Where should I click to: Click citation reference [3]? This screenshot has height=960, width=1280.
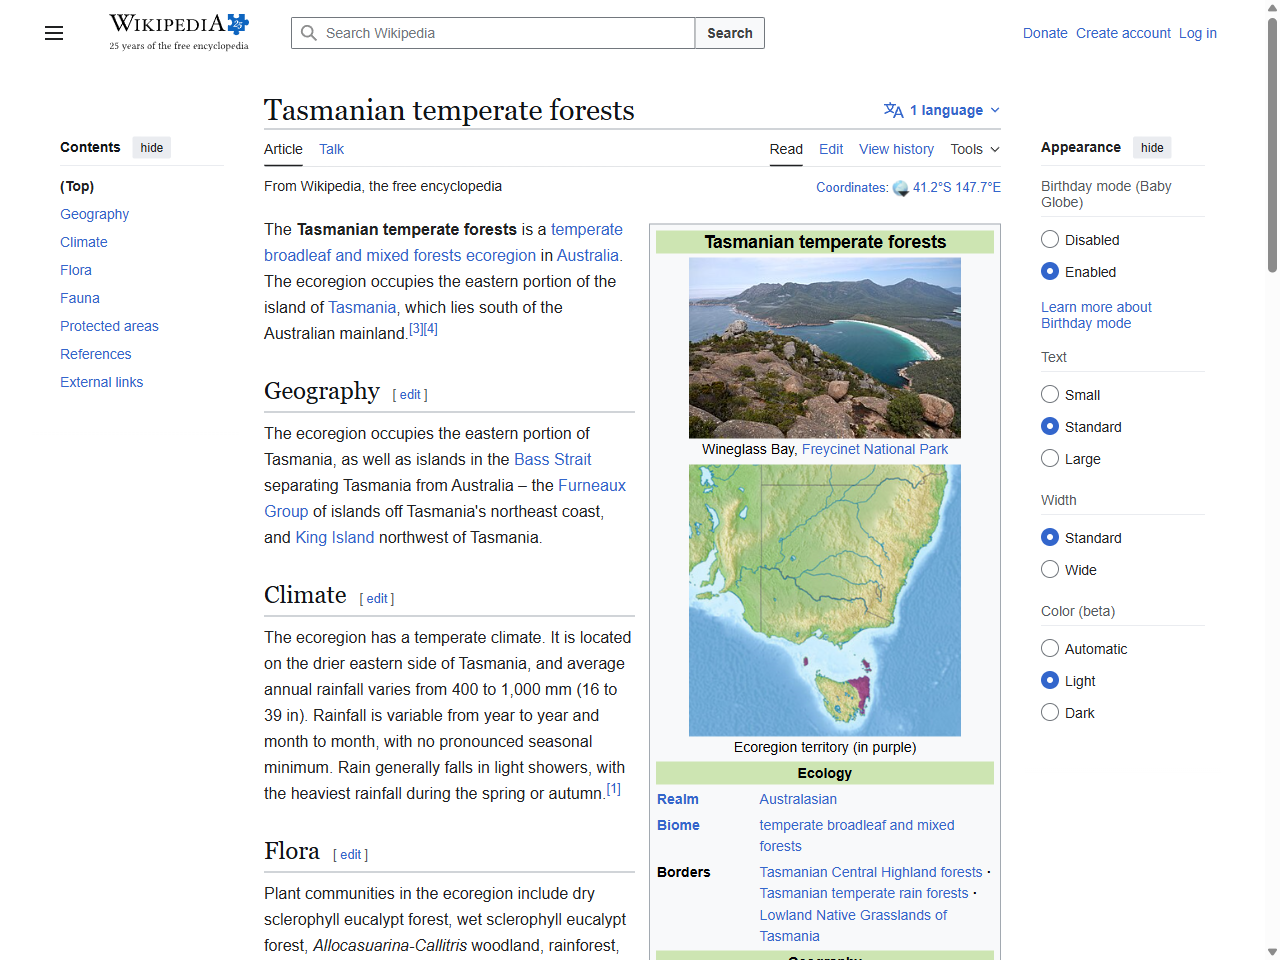pos(416,329)
